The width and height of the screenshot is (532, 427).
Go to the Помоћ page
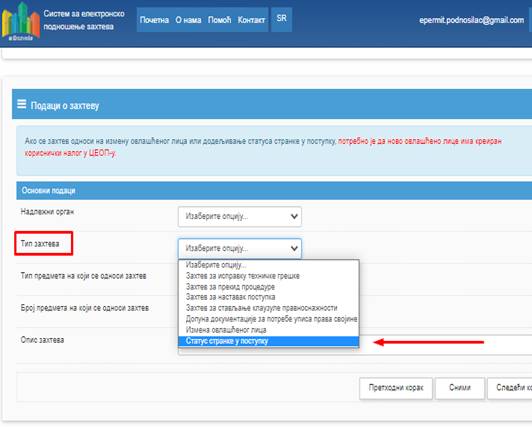(x=219, y=20)
